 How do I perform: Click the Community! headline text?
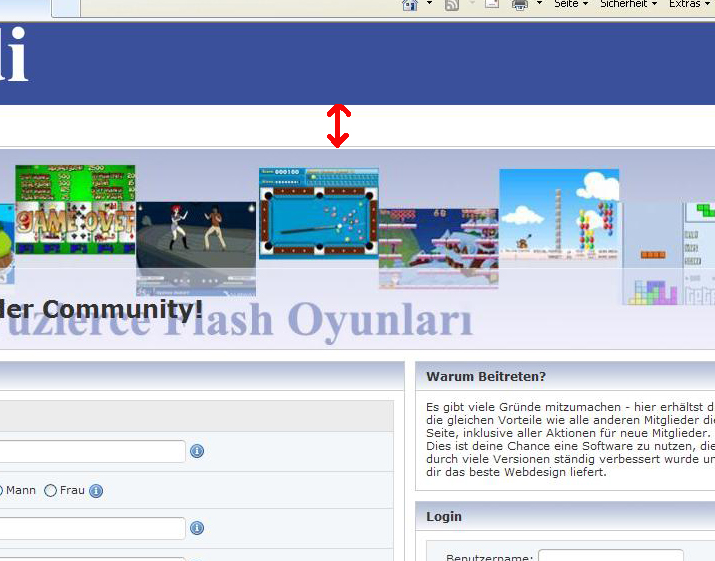tap(122, 310)
